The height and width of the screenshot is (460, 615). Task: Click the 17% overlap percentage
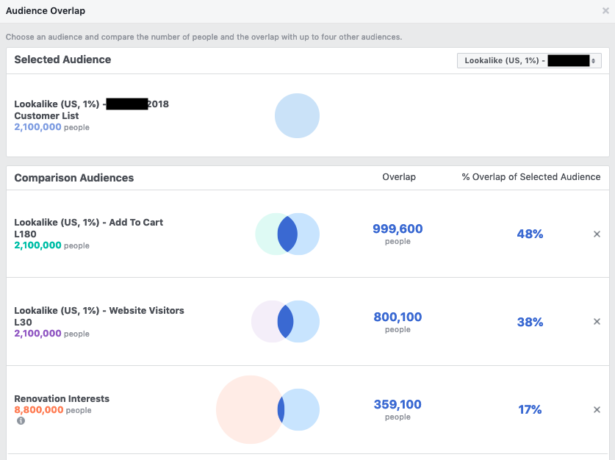coord(530,409)
